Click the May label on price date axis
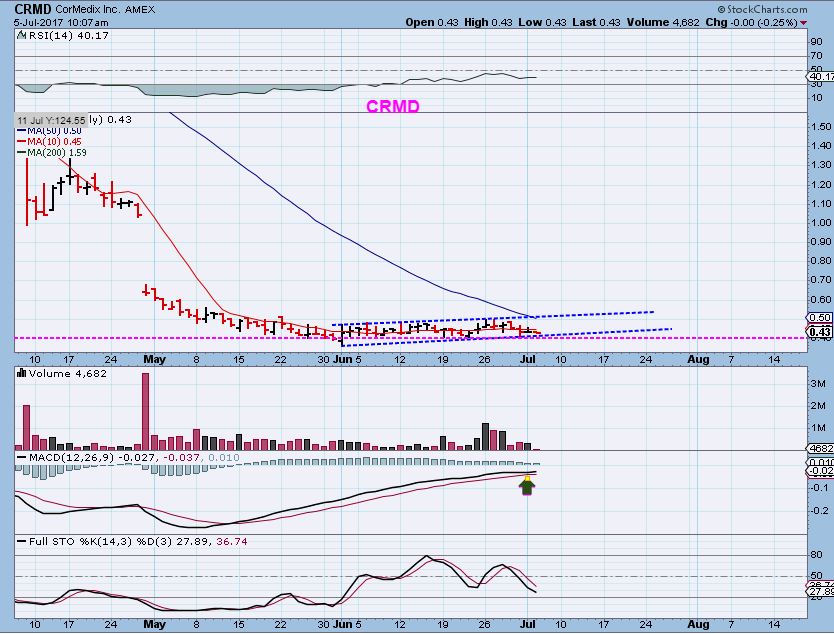This screenshot has height=634, width=834. (x=154, y=360)
